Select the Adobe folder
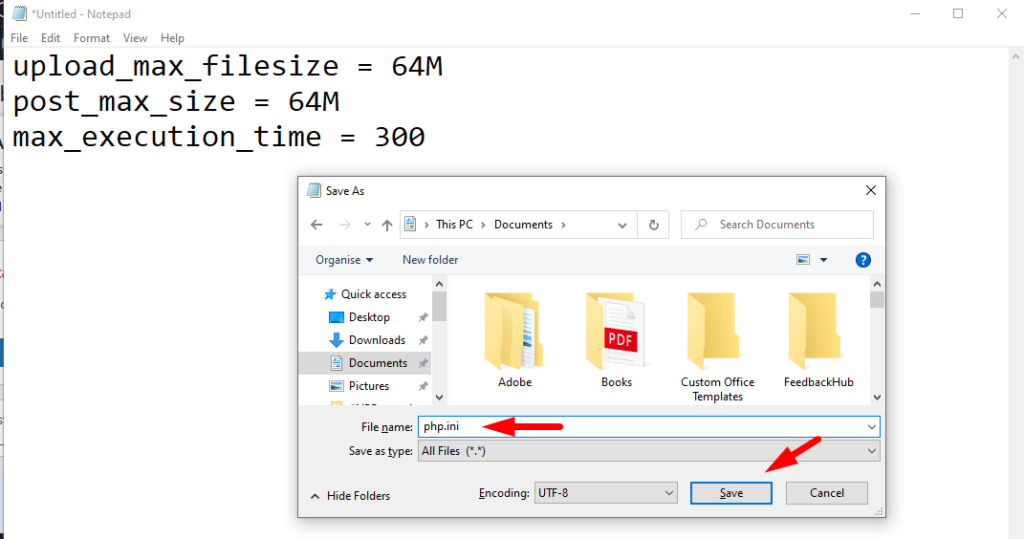 click(515, 340)
